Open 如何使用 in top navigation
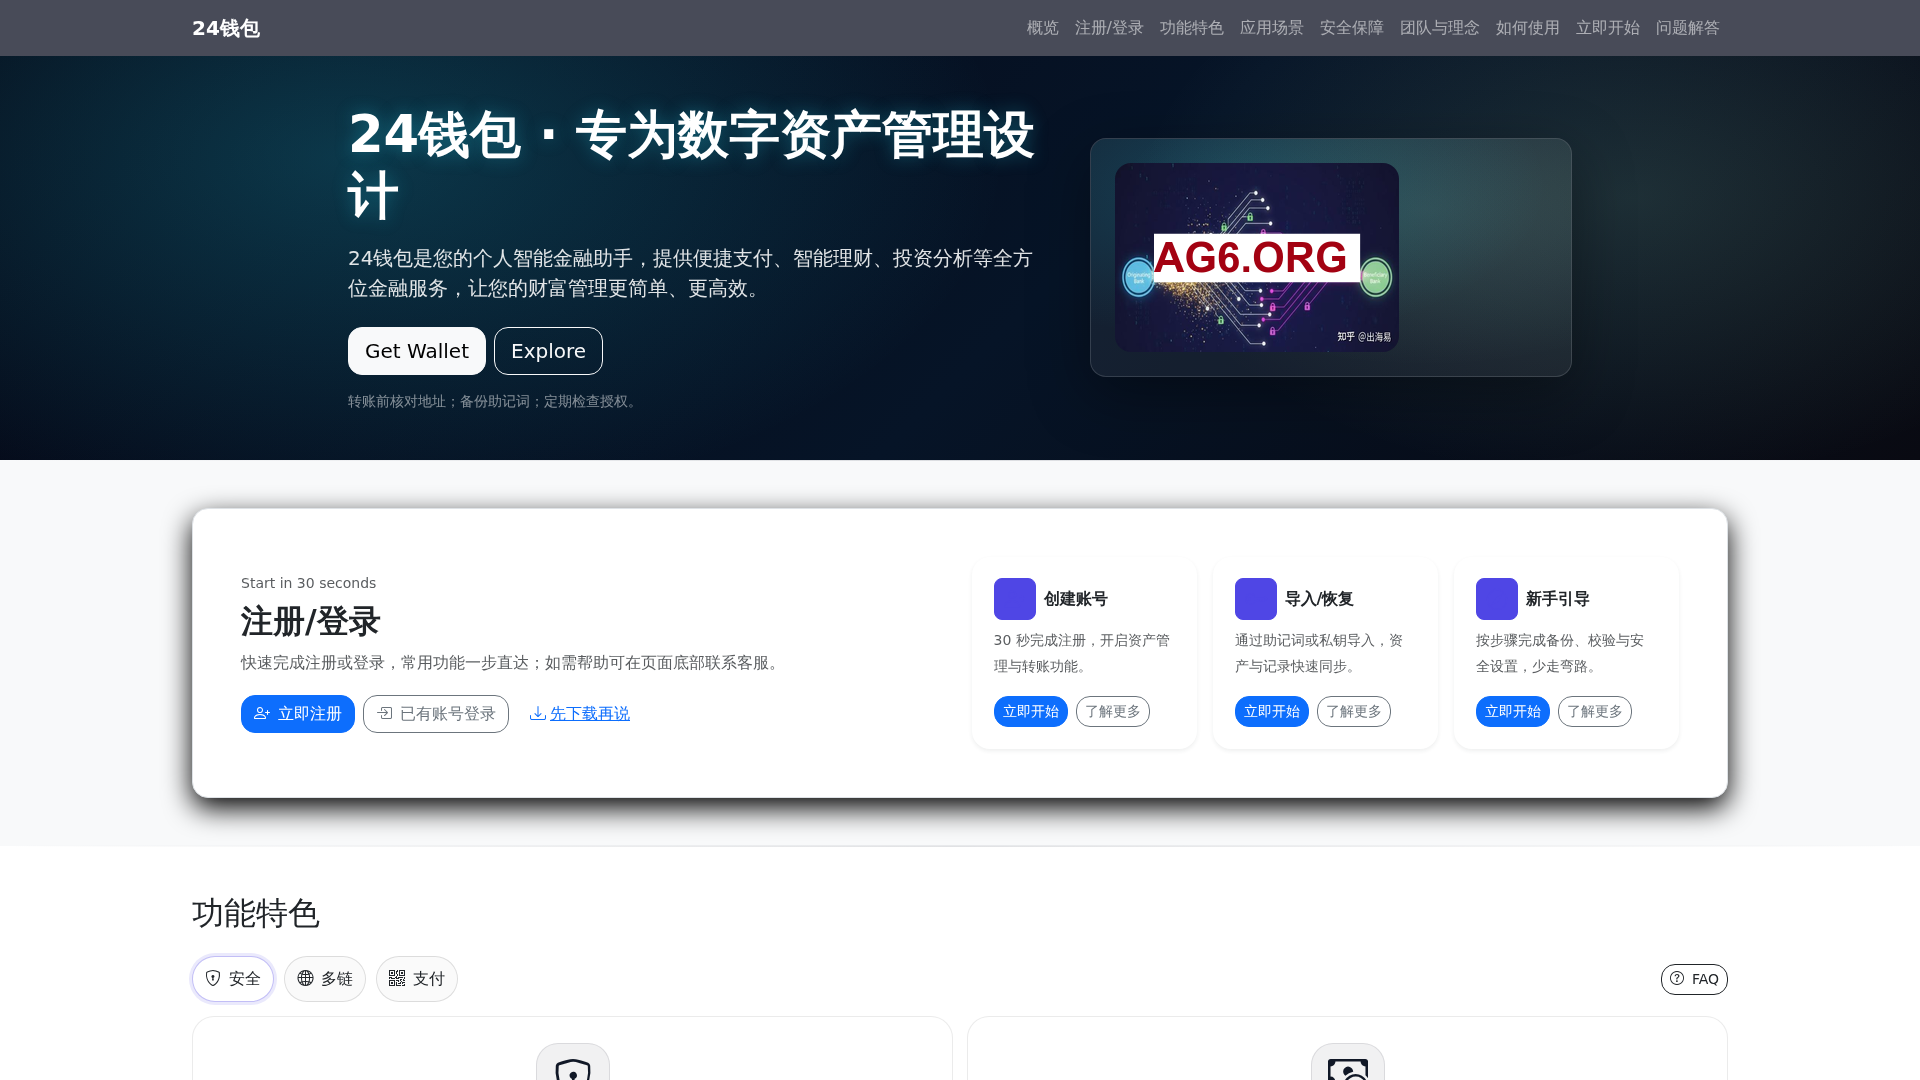1920x1080 pixels. [1527, 28]
